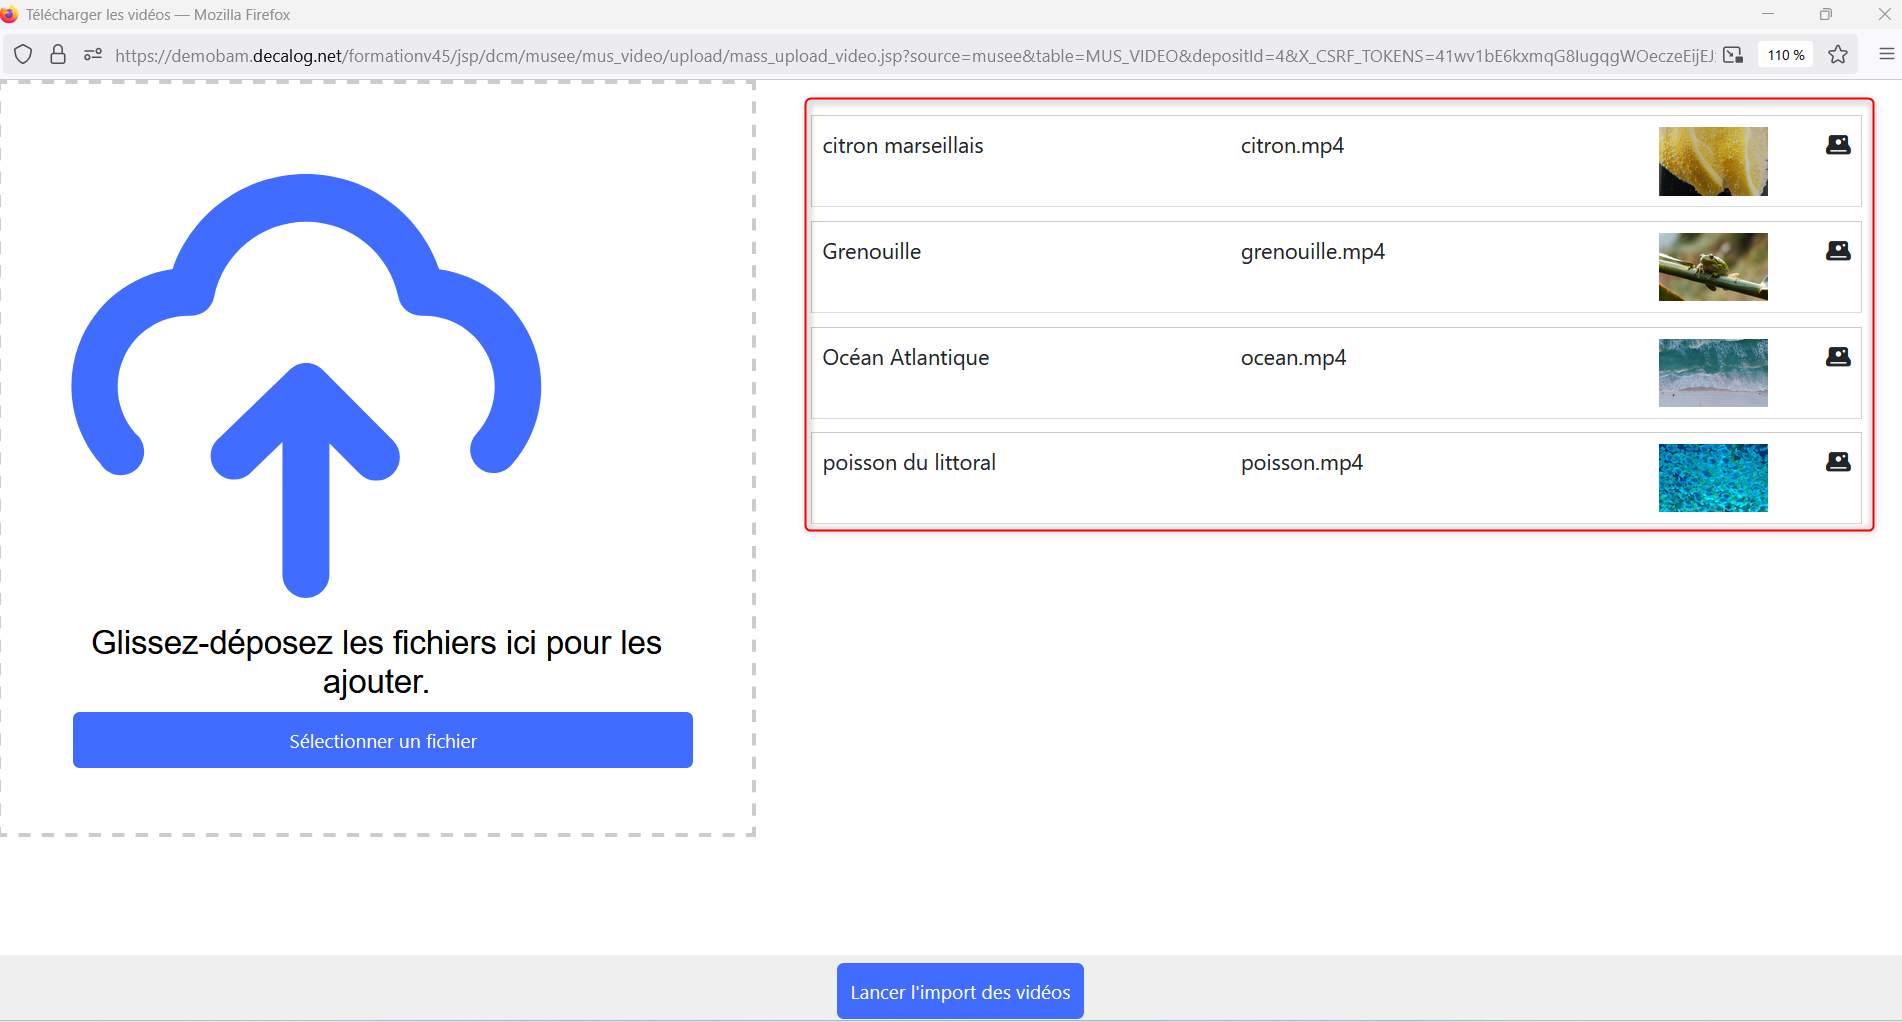This screenshot has height=1022, width=1902.
Task: Click the Sélectionner un fichier button
Action: (382, 741)
